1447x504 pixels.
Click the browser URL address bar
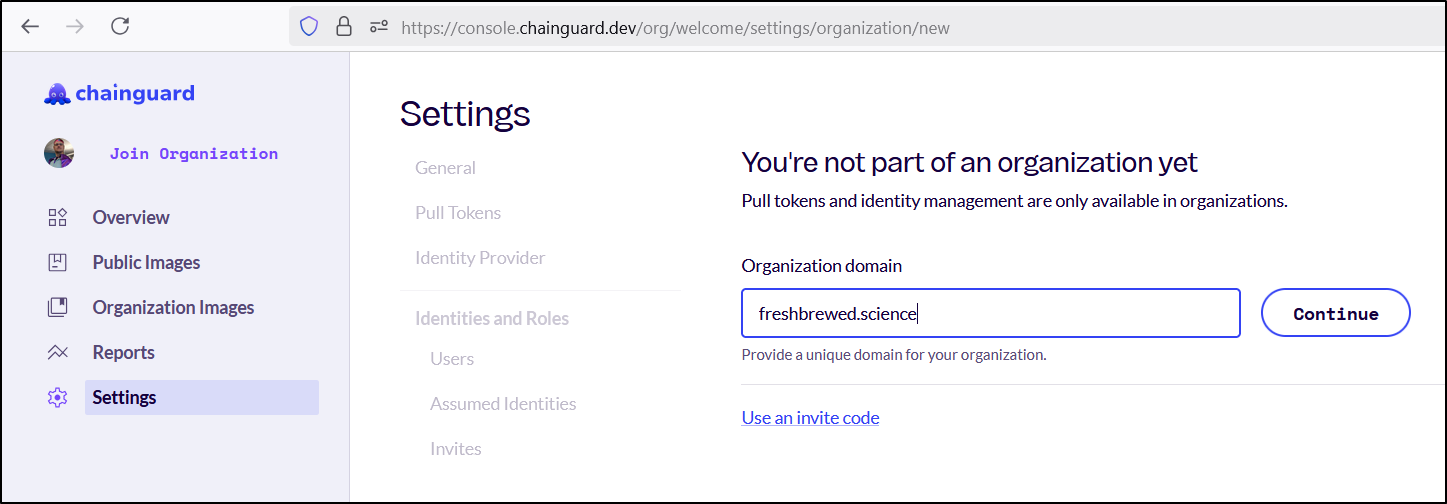click(x=675, y=27)
